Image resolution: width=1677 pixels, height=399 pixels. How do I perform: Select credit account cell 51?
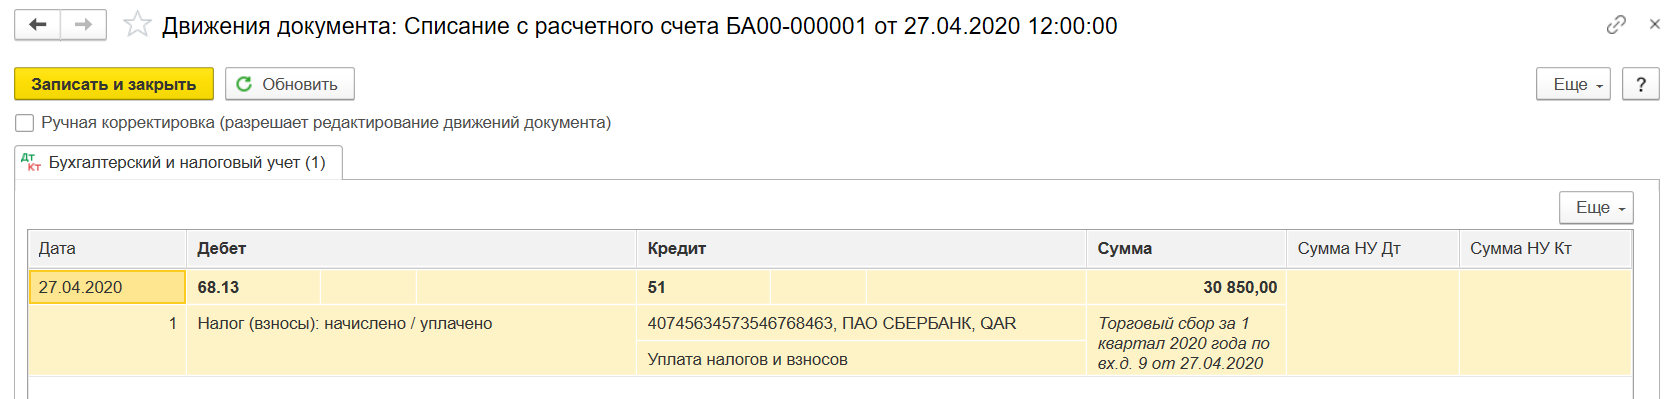point(703,287)
